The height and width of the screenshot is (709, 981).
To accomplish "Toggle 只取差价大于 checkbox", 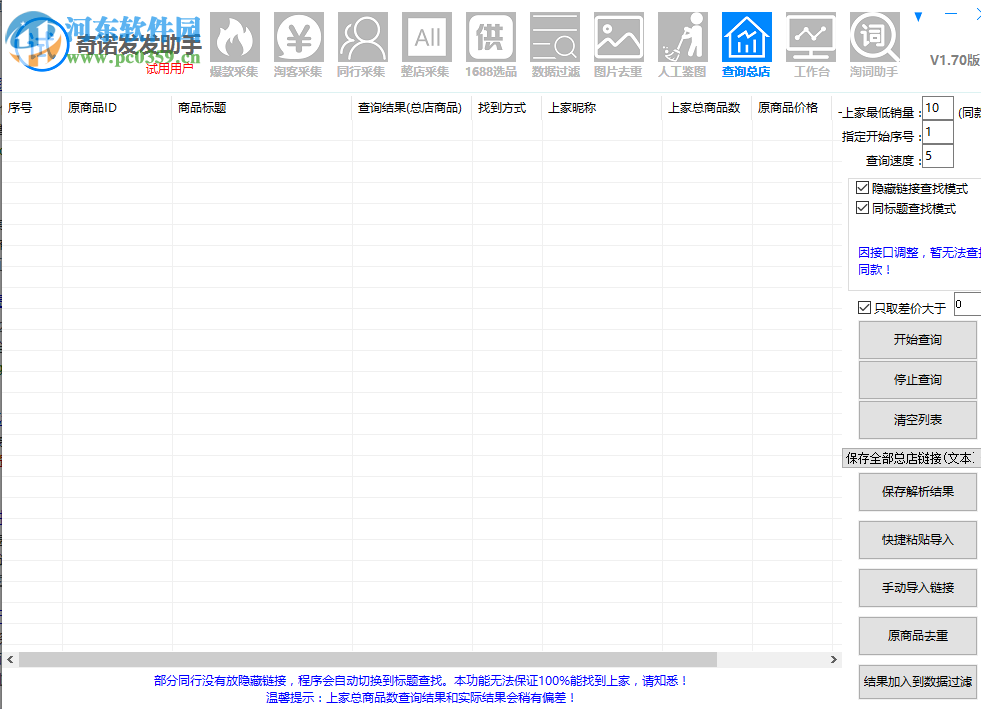I will (865, 307).
